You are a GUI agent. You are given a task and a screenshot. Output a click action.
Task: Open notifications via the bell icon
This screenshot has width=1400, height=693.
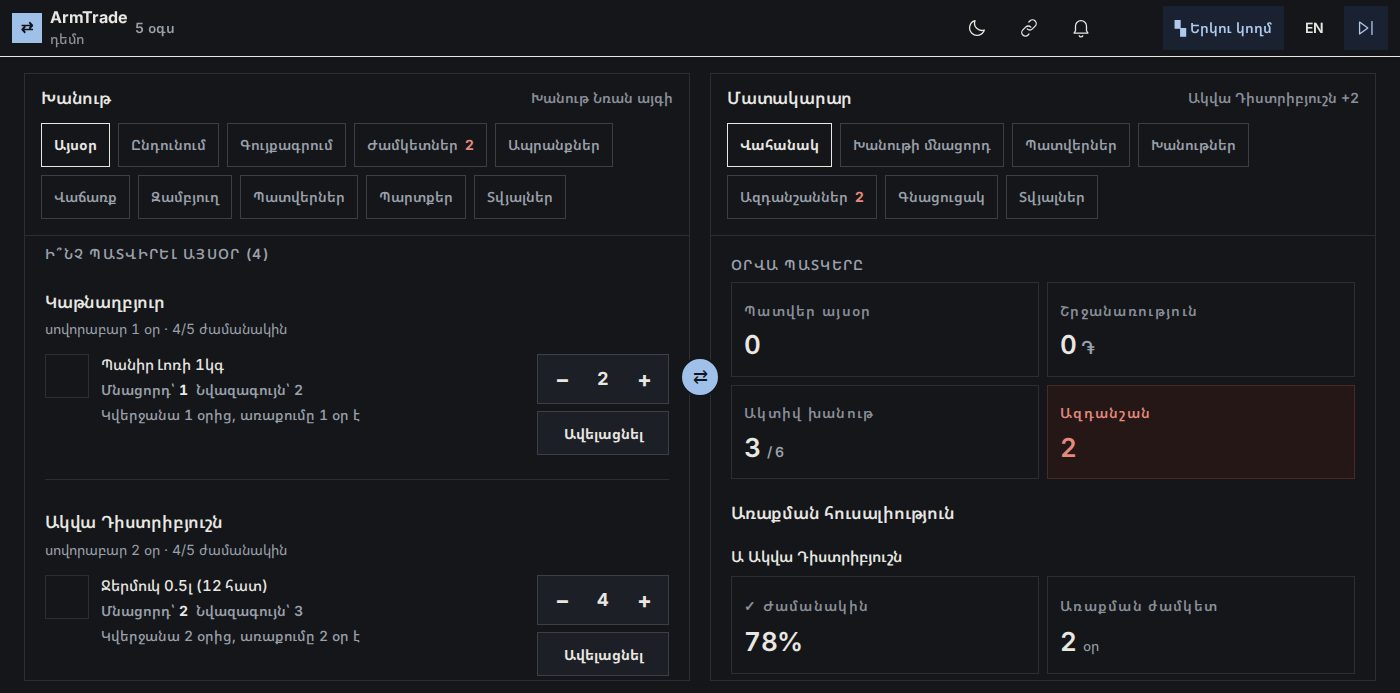(1081, 28)
